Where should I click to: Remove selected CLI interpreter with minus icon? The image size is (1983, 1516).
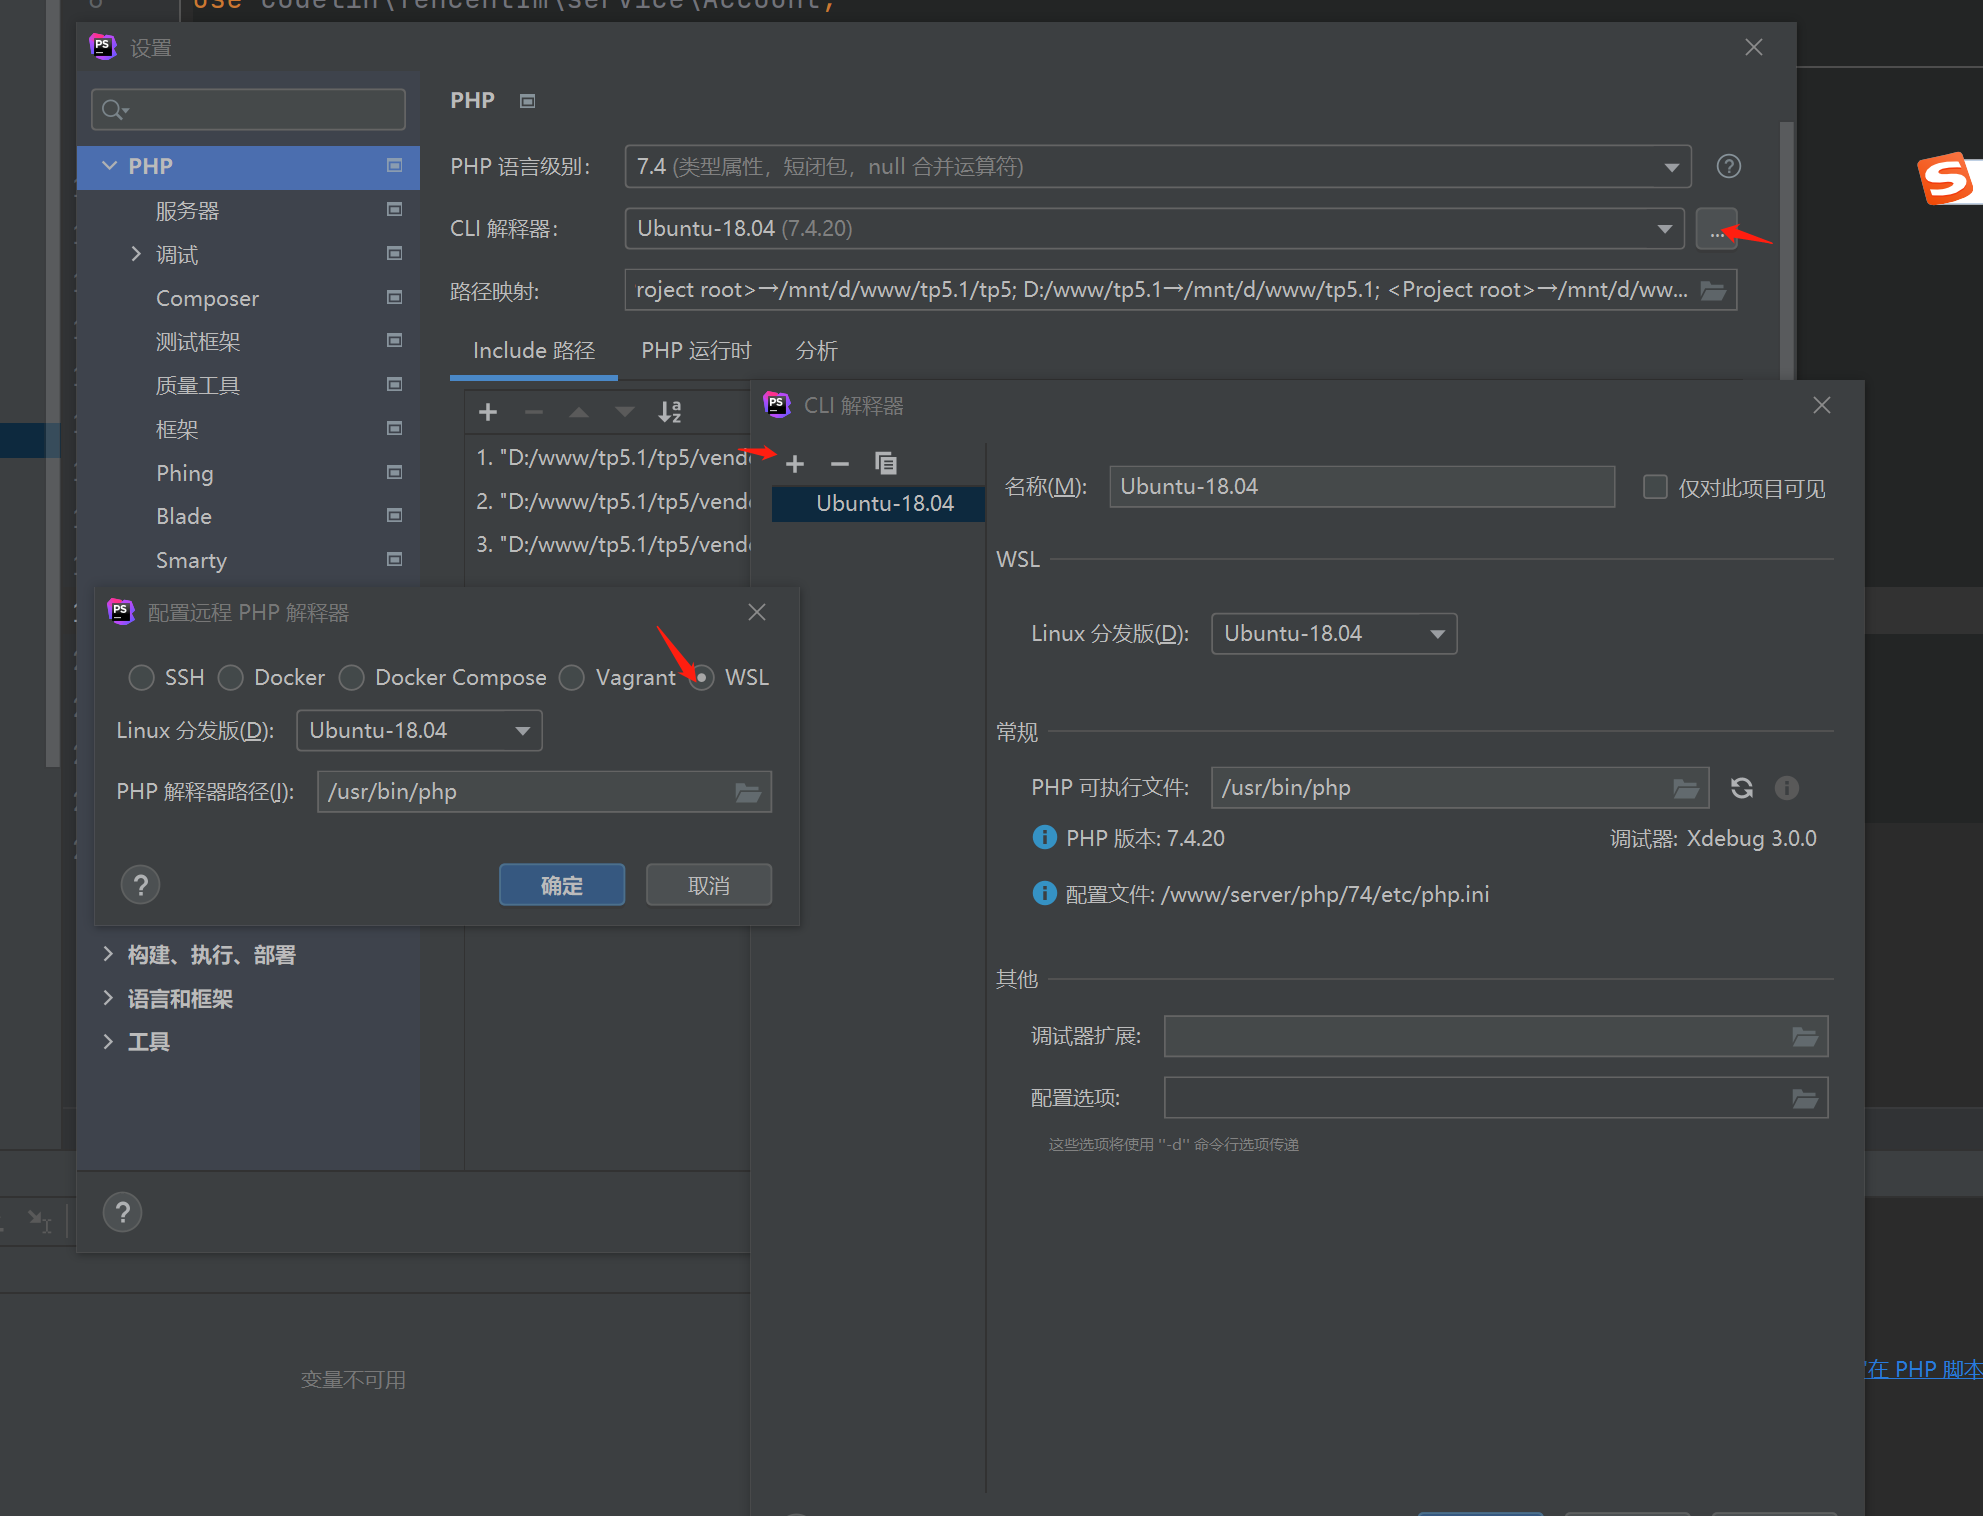(x=840, y=464)
